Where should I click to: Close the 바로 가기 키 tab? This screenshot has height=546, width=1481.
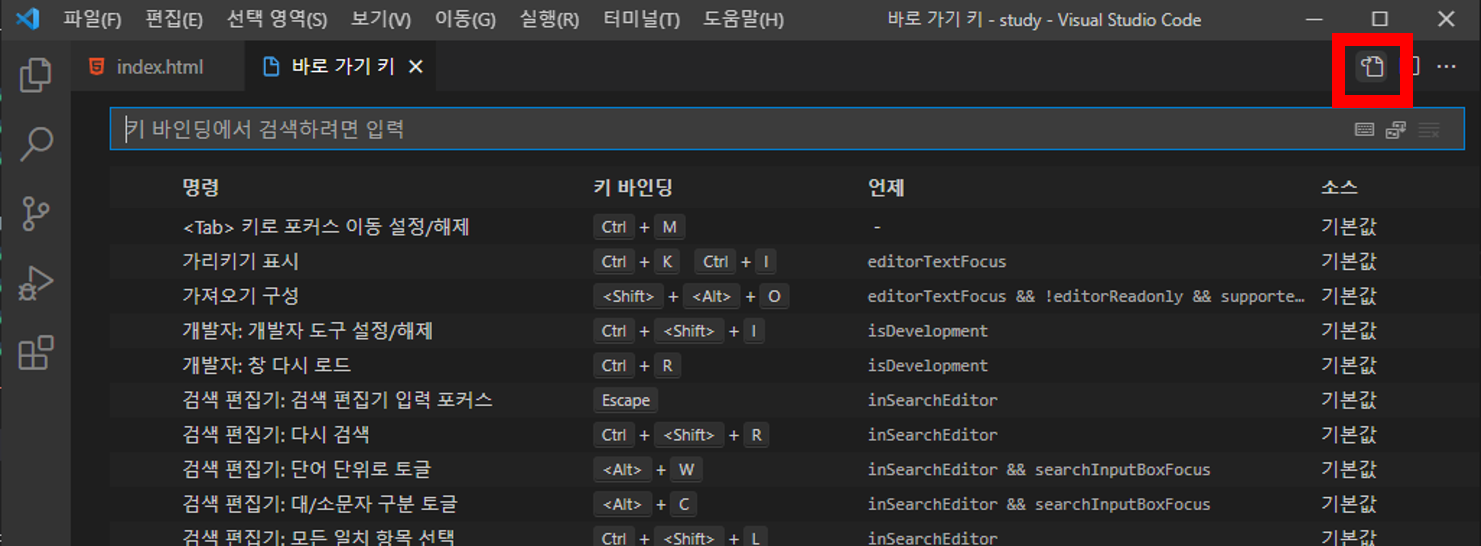click(416, 67)
